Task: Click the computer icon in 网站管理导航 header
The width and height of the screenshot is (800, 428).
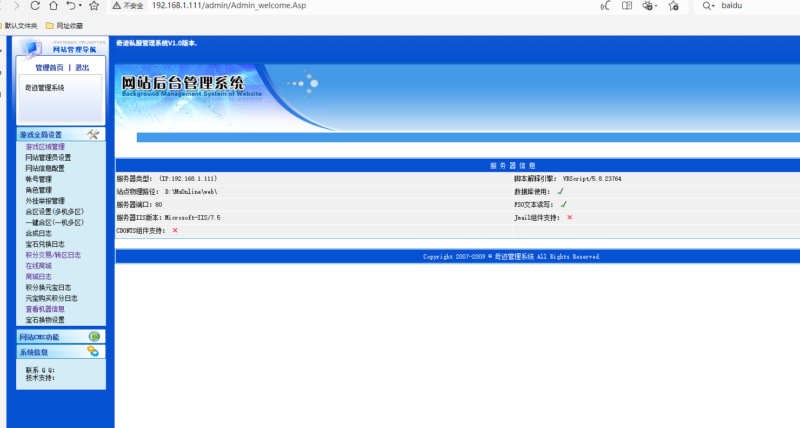Action: coord(33,48)
